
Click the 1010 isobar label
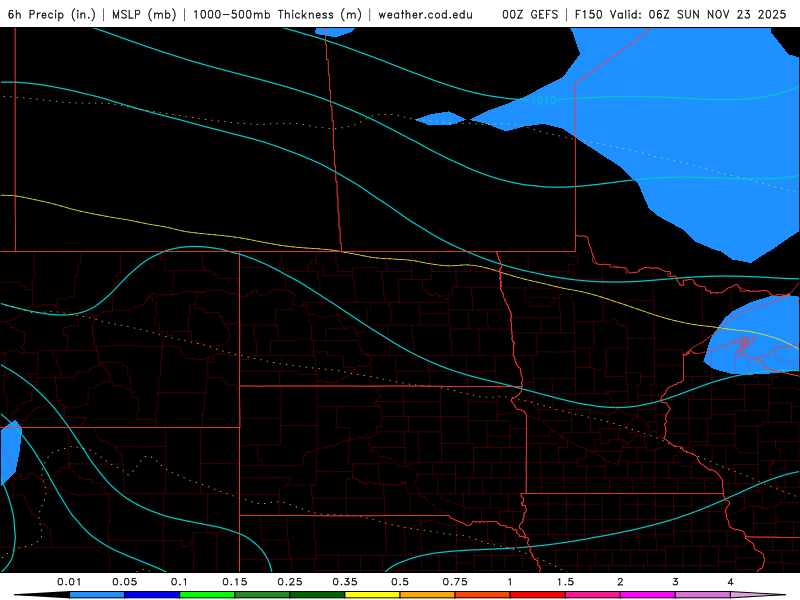(x=543, y=100)
